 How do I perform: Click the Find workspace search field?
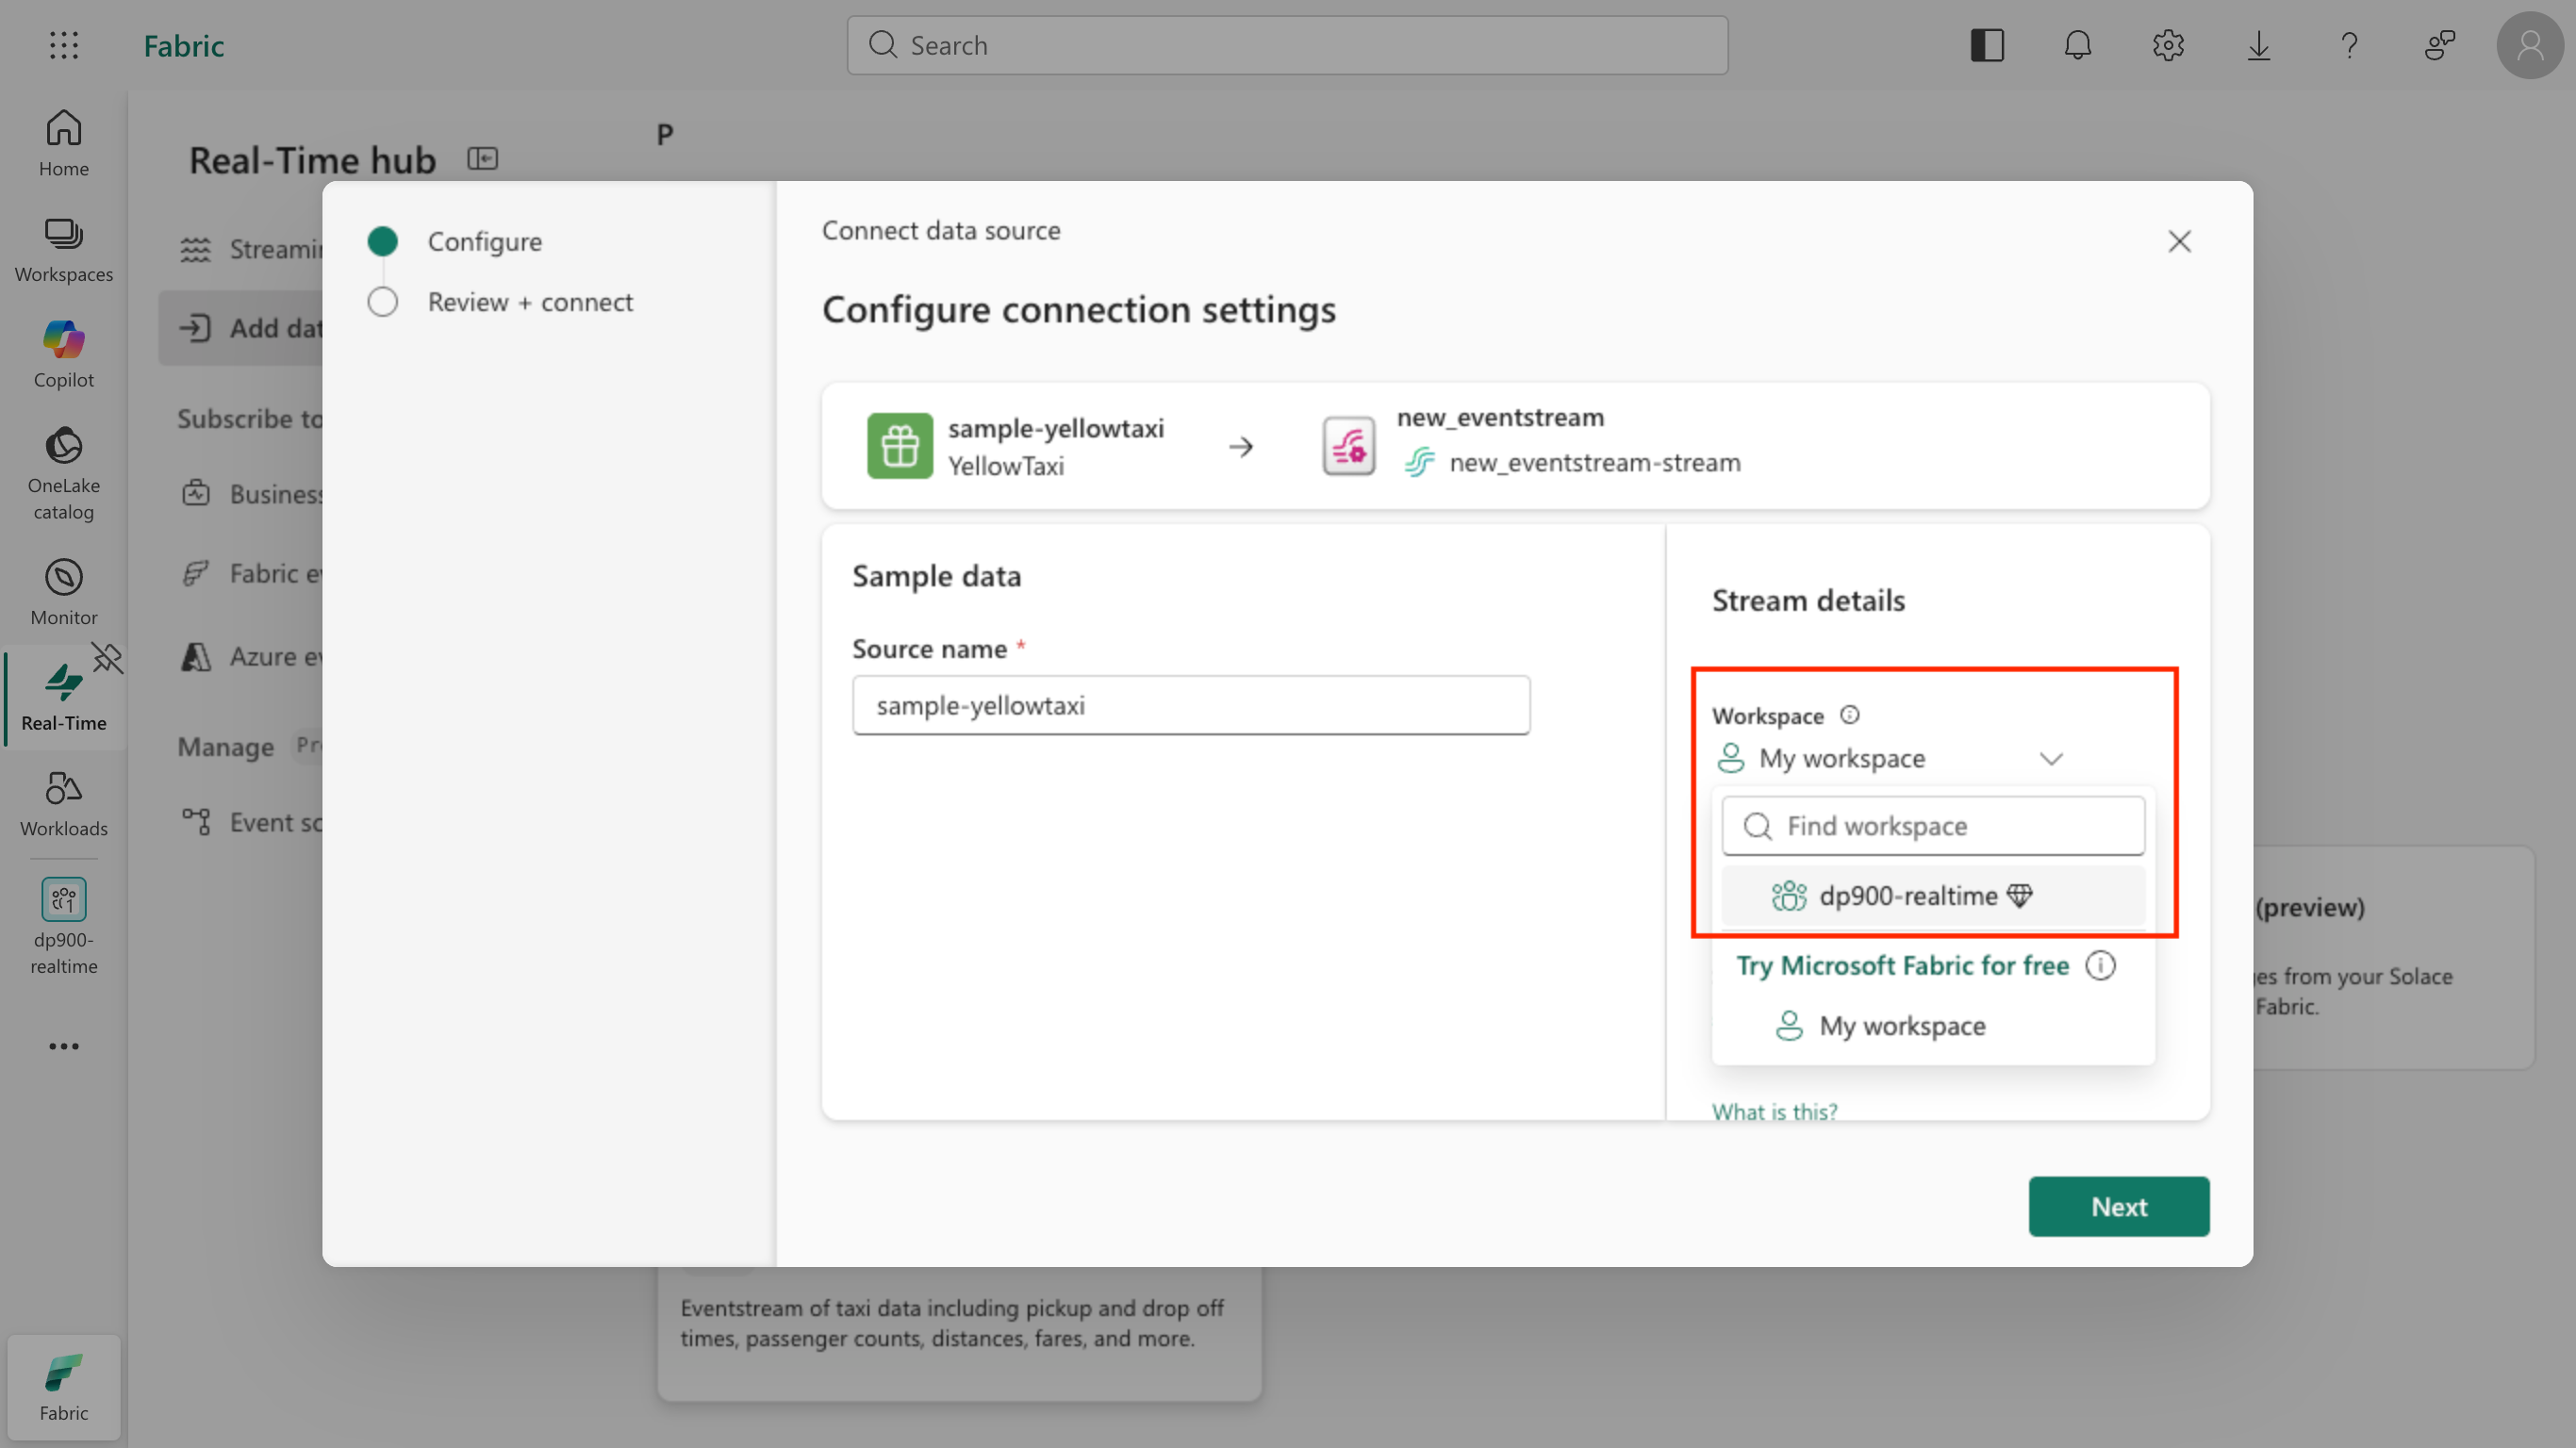pos(1933,826)
